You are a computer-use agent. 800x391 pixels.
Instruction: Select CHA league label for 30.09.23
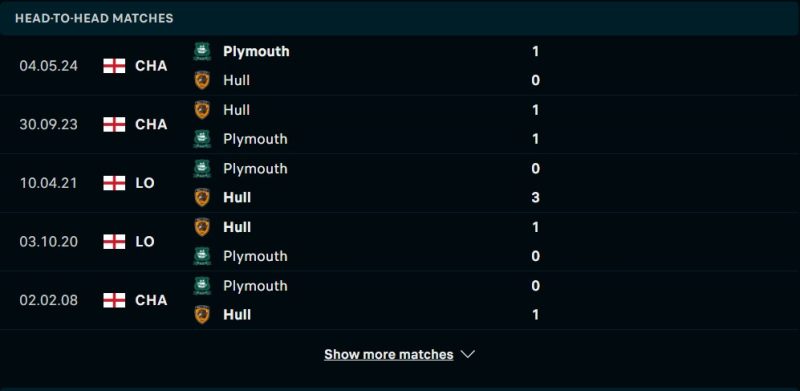(151, 125)
